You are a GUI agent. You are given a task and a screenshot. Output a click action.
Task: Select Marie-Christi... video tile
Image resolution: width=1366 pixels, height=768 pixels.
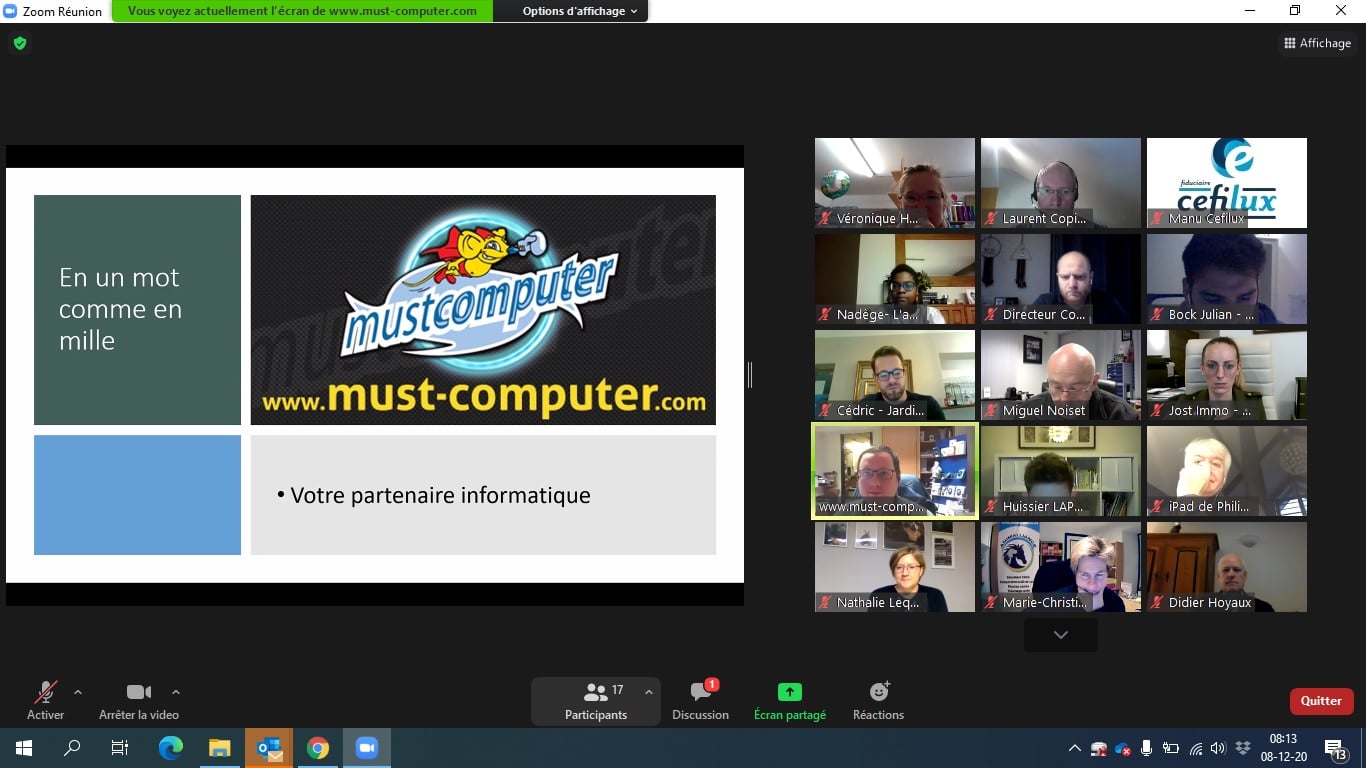point(1061,567)
